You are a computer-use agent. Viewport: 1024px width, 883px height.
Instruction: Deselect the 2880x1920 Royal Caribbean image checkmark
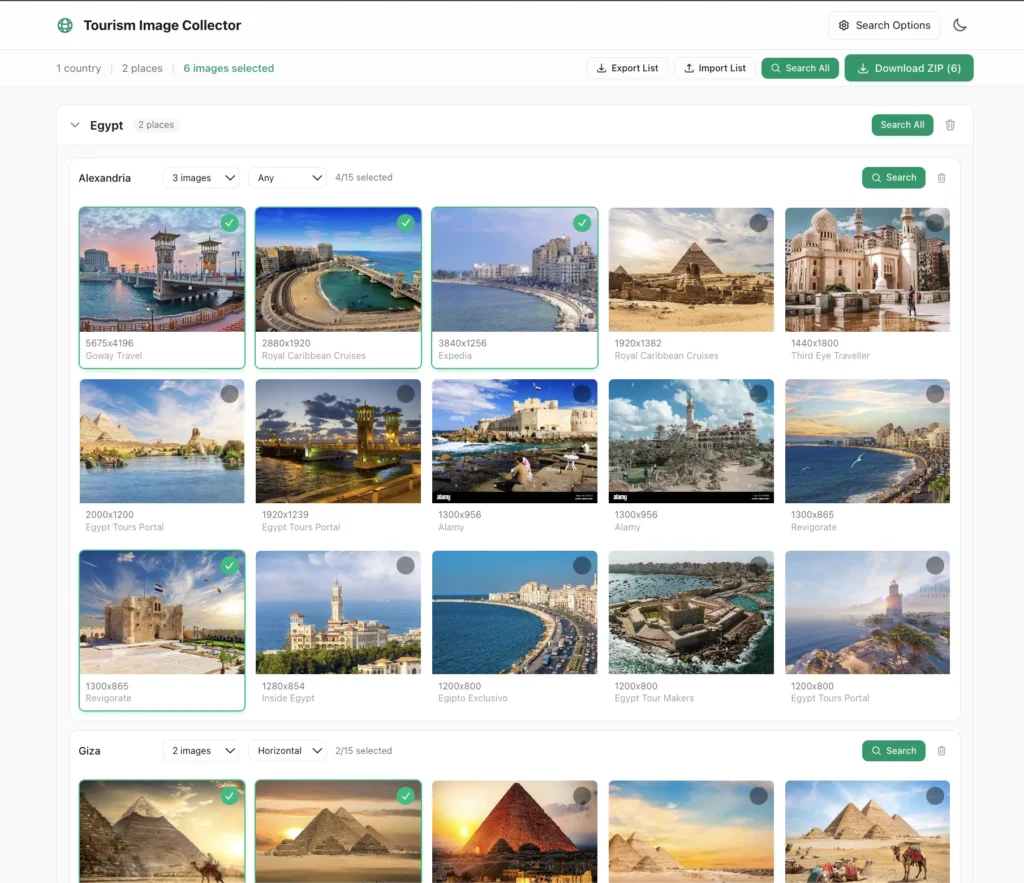pos(406,223)
